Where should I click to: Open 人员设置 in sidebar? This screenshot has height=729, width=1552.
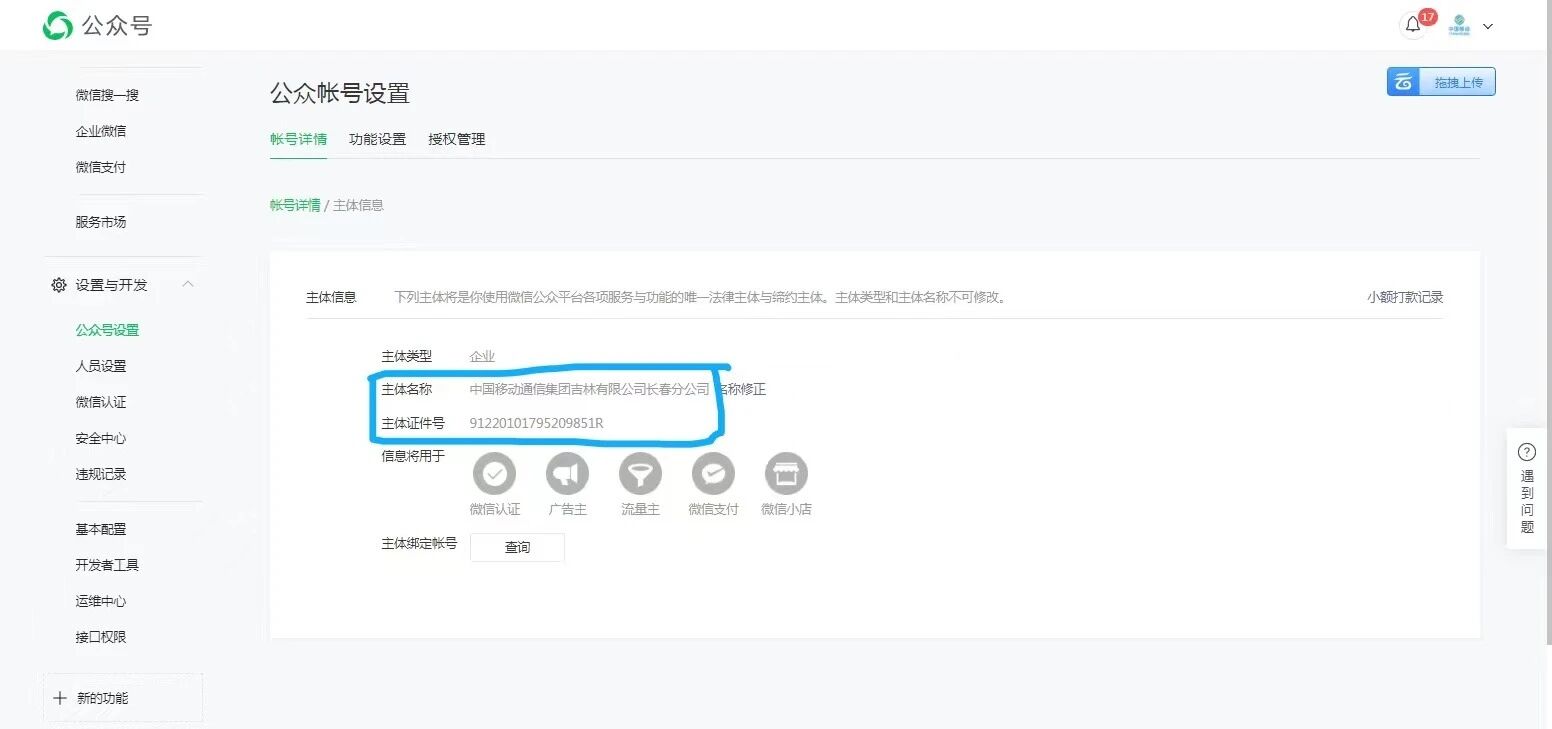point(101,366)
